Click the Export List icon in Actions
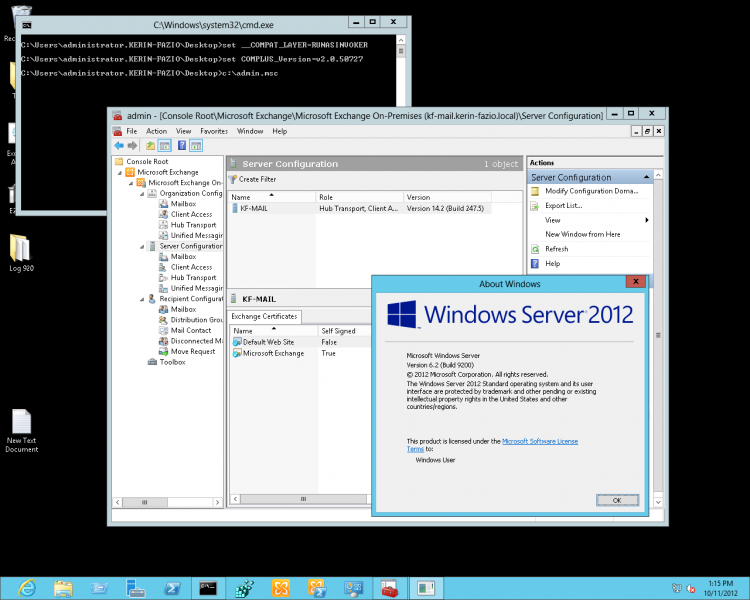The height and width of the screenshot is (600, 750). tap(535, 206)
